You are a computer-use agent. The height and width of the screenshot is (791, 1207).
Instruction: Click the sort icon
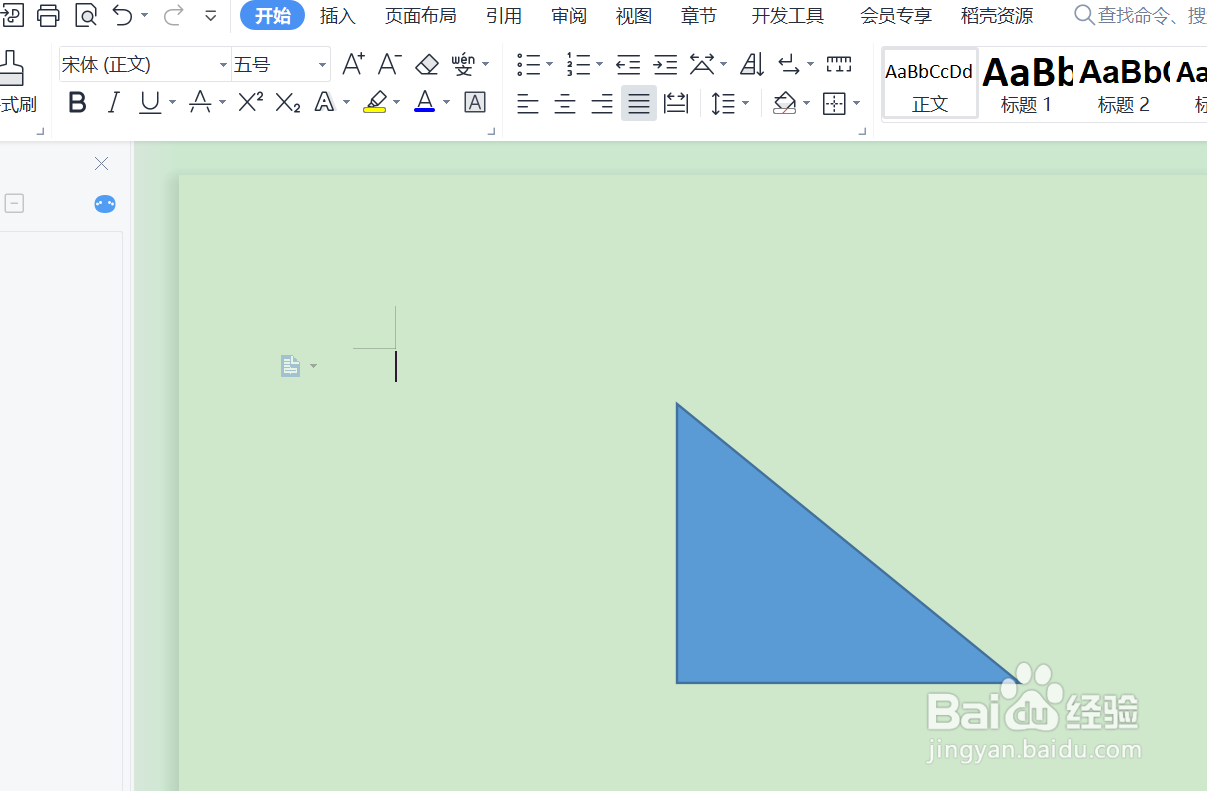coord(752,65)
